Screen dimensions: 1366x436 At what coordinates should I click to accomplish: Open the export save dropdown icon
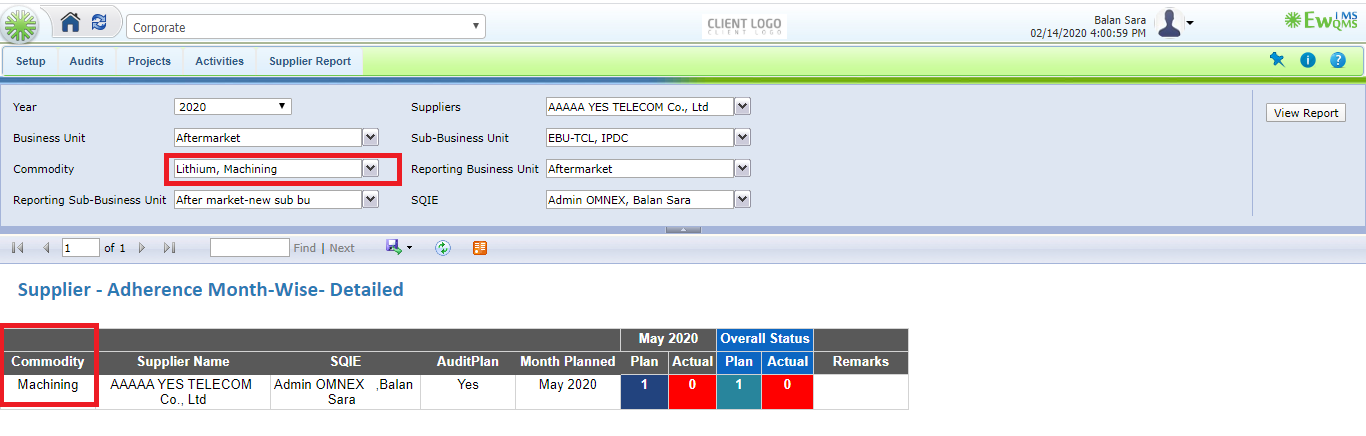click(x=398, y=247)
